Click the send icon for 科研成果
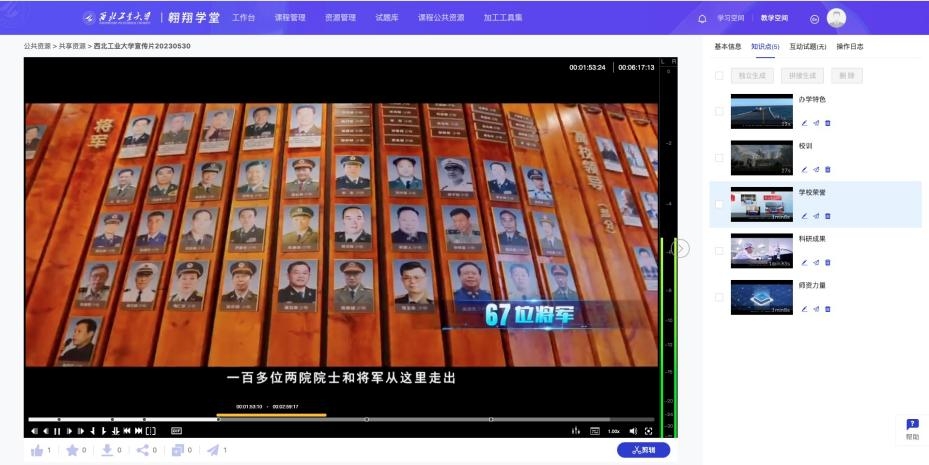The image size is (929, 465). coord(816,263)
